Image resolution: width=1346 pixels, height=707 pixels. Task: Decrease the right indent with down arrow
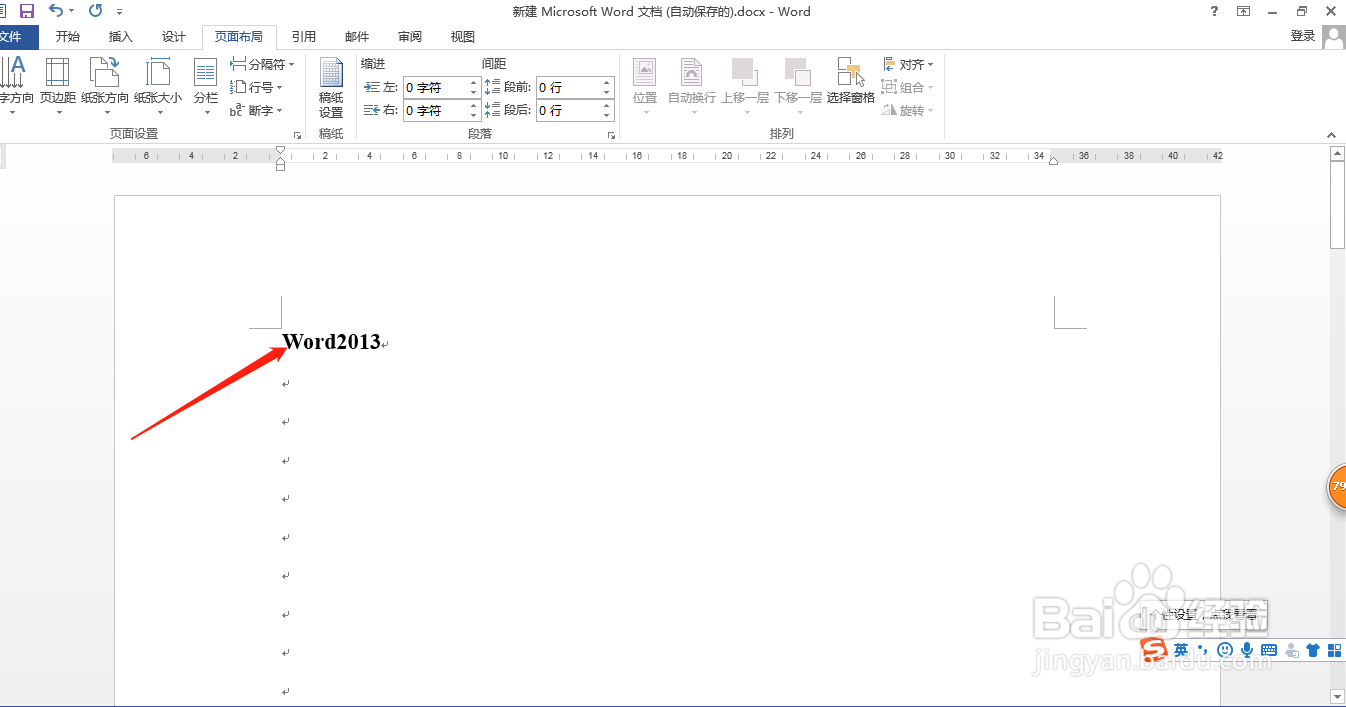click(474, 116)
